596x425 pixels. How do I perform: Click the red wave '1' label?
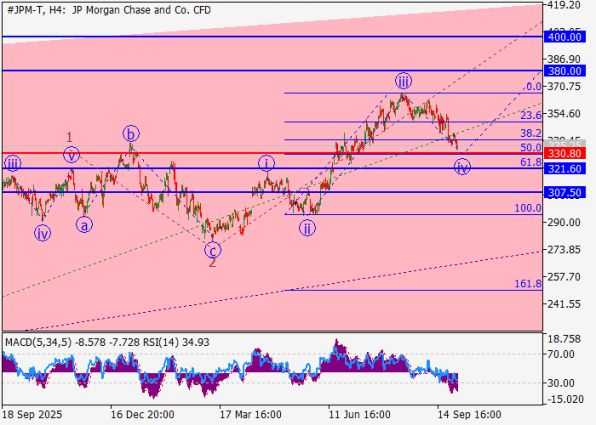click(x=69, y=137)
